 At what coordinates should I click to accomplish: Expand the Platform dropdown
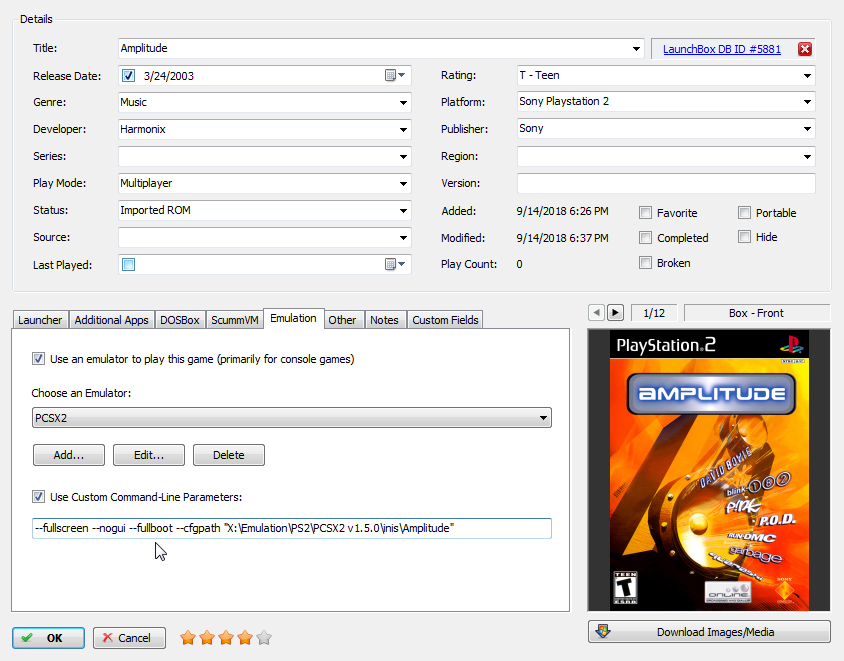click(x=807, y=101)
